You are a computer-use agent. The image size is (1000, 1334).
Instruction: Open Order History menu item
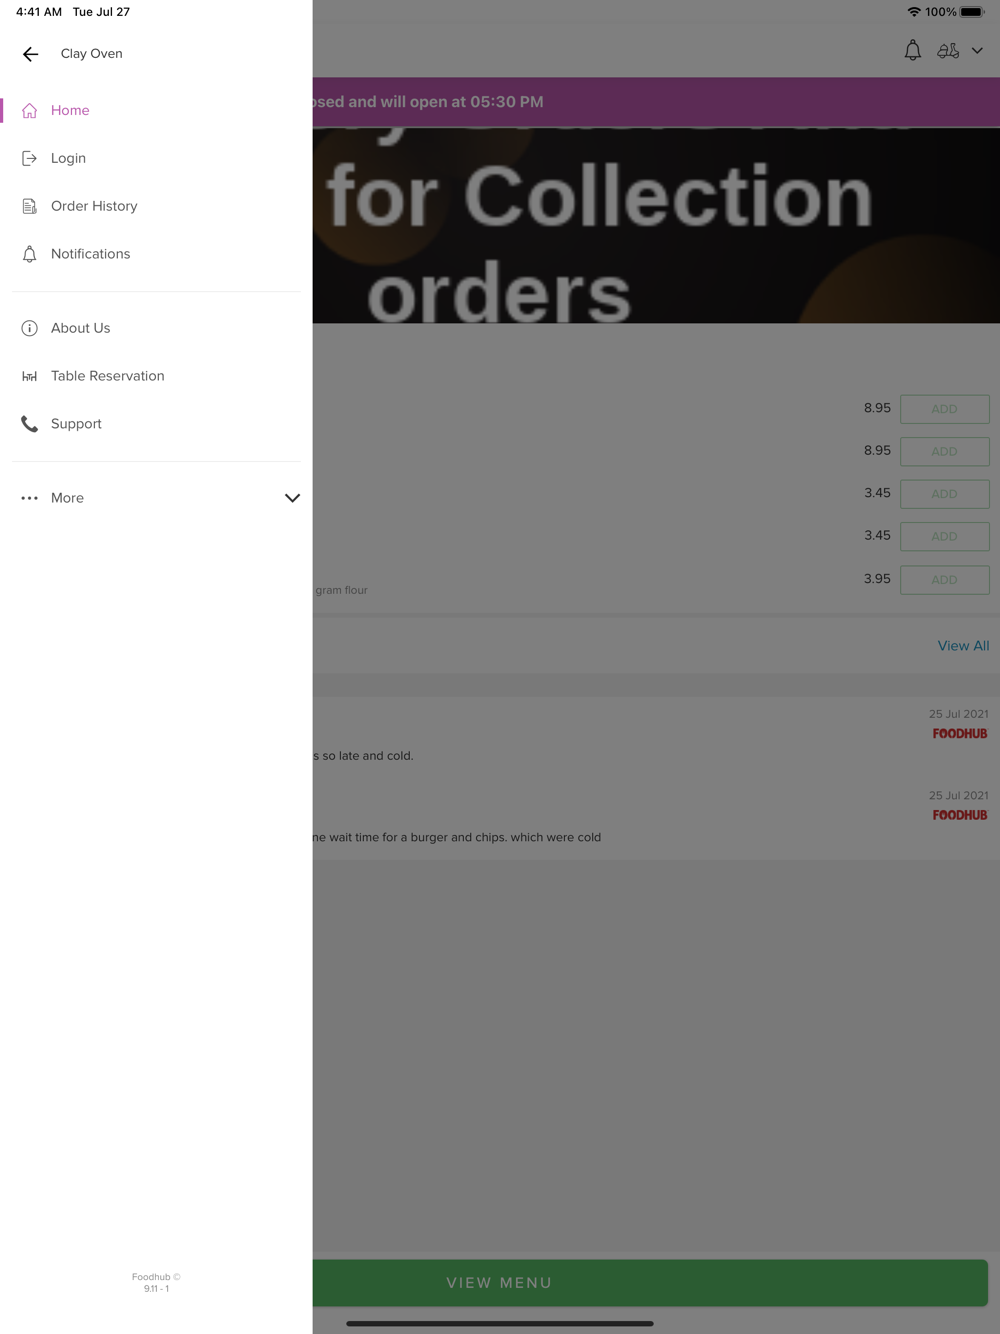pos(156,206)
